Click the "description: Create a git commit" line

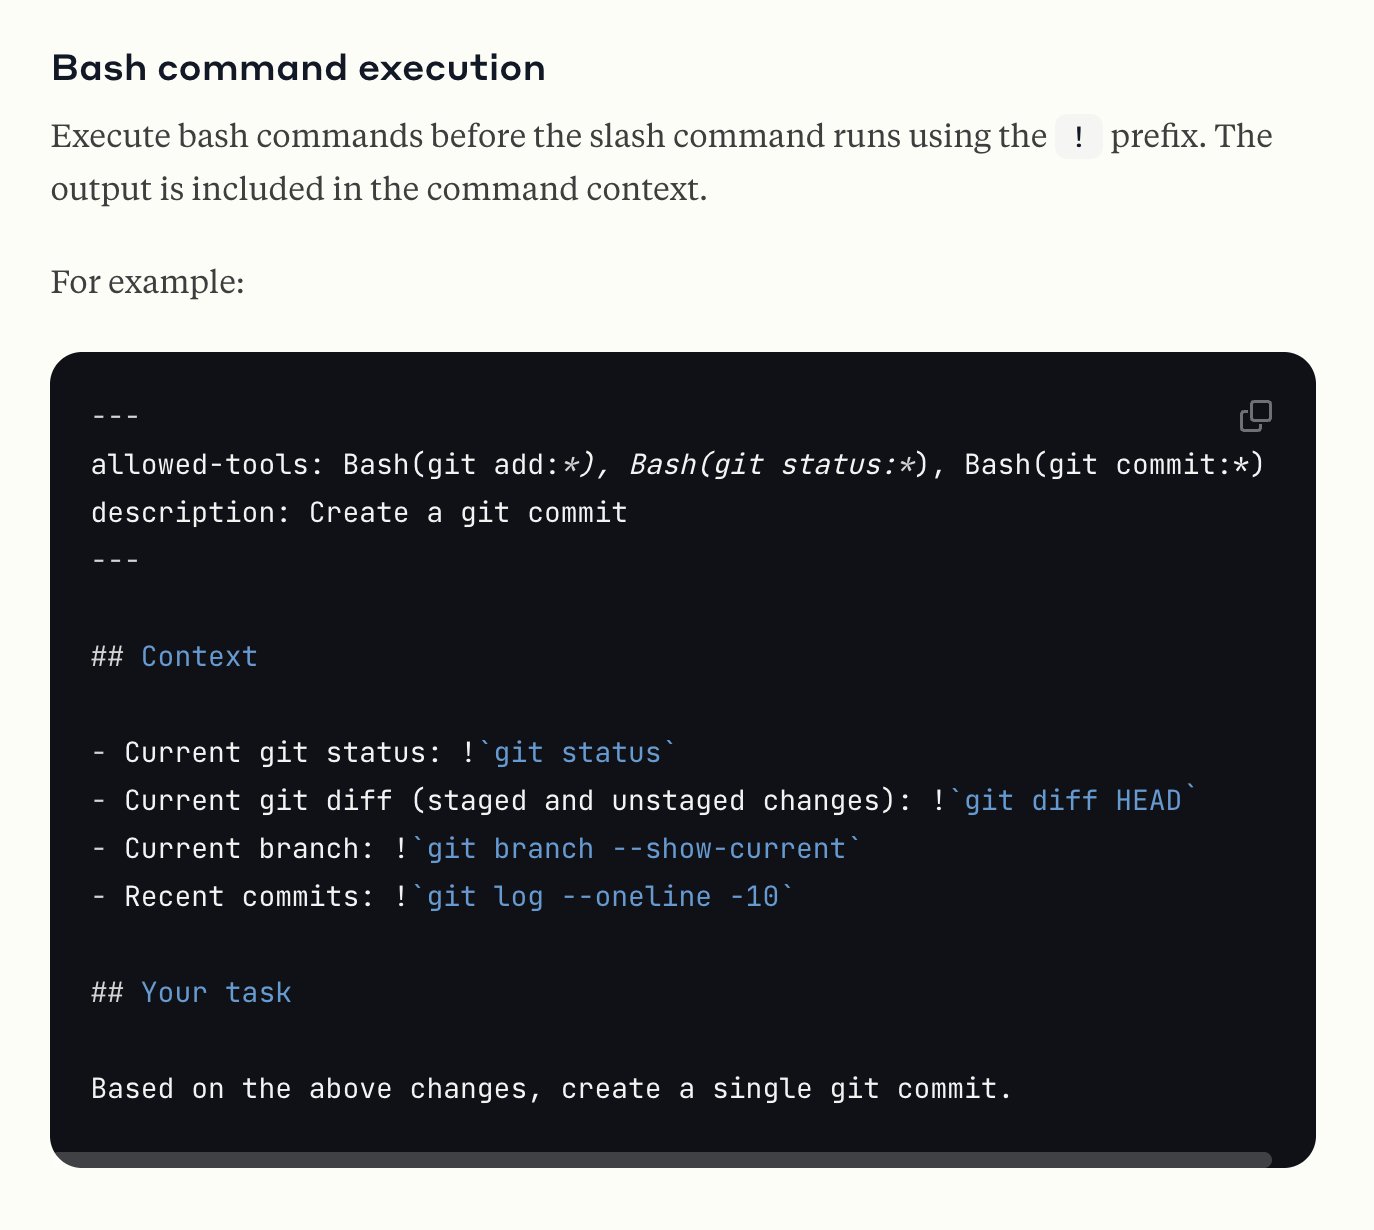pyautogui.click(x=359, y=513)
